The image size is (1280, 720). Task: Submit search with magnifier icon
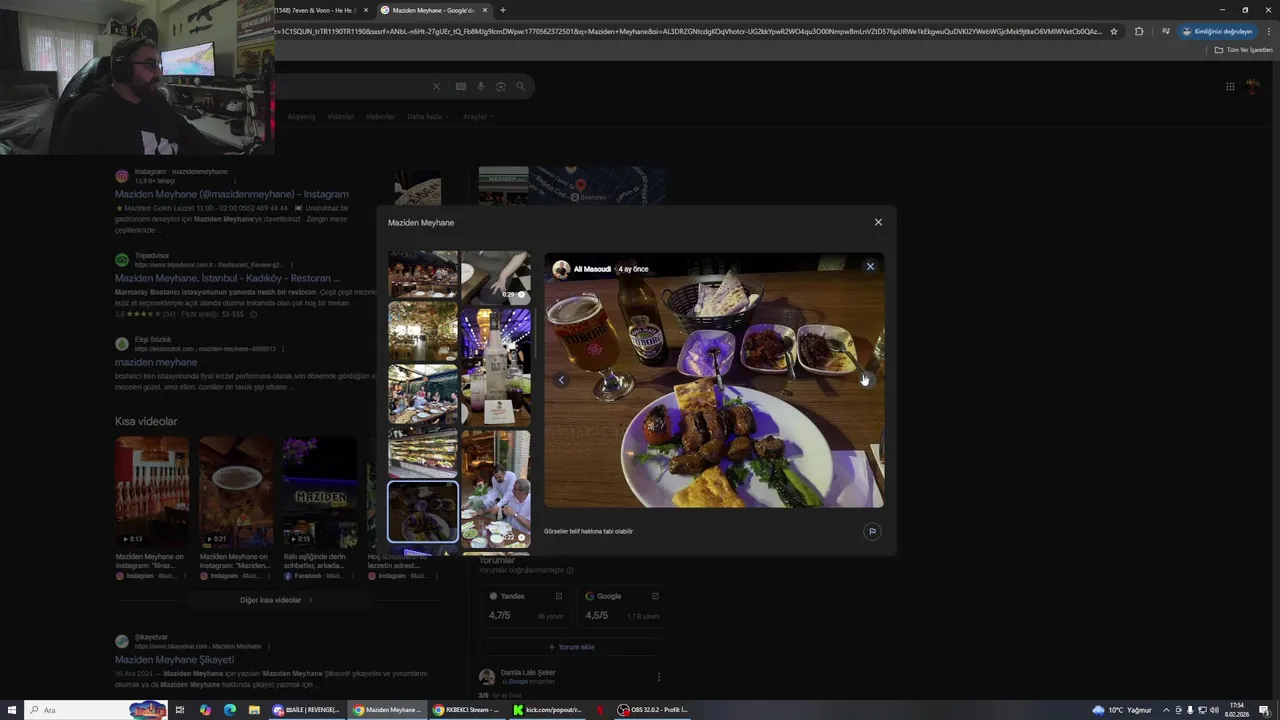520,87
